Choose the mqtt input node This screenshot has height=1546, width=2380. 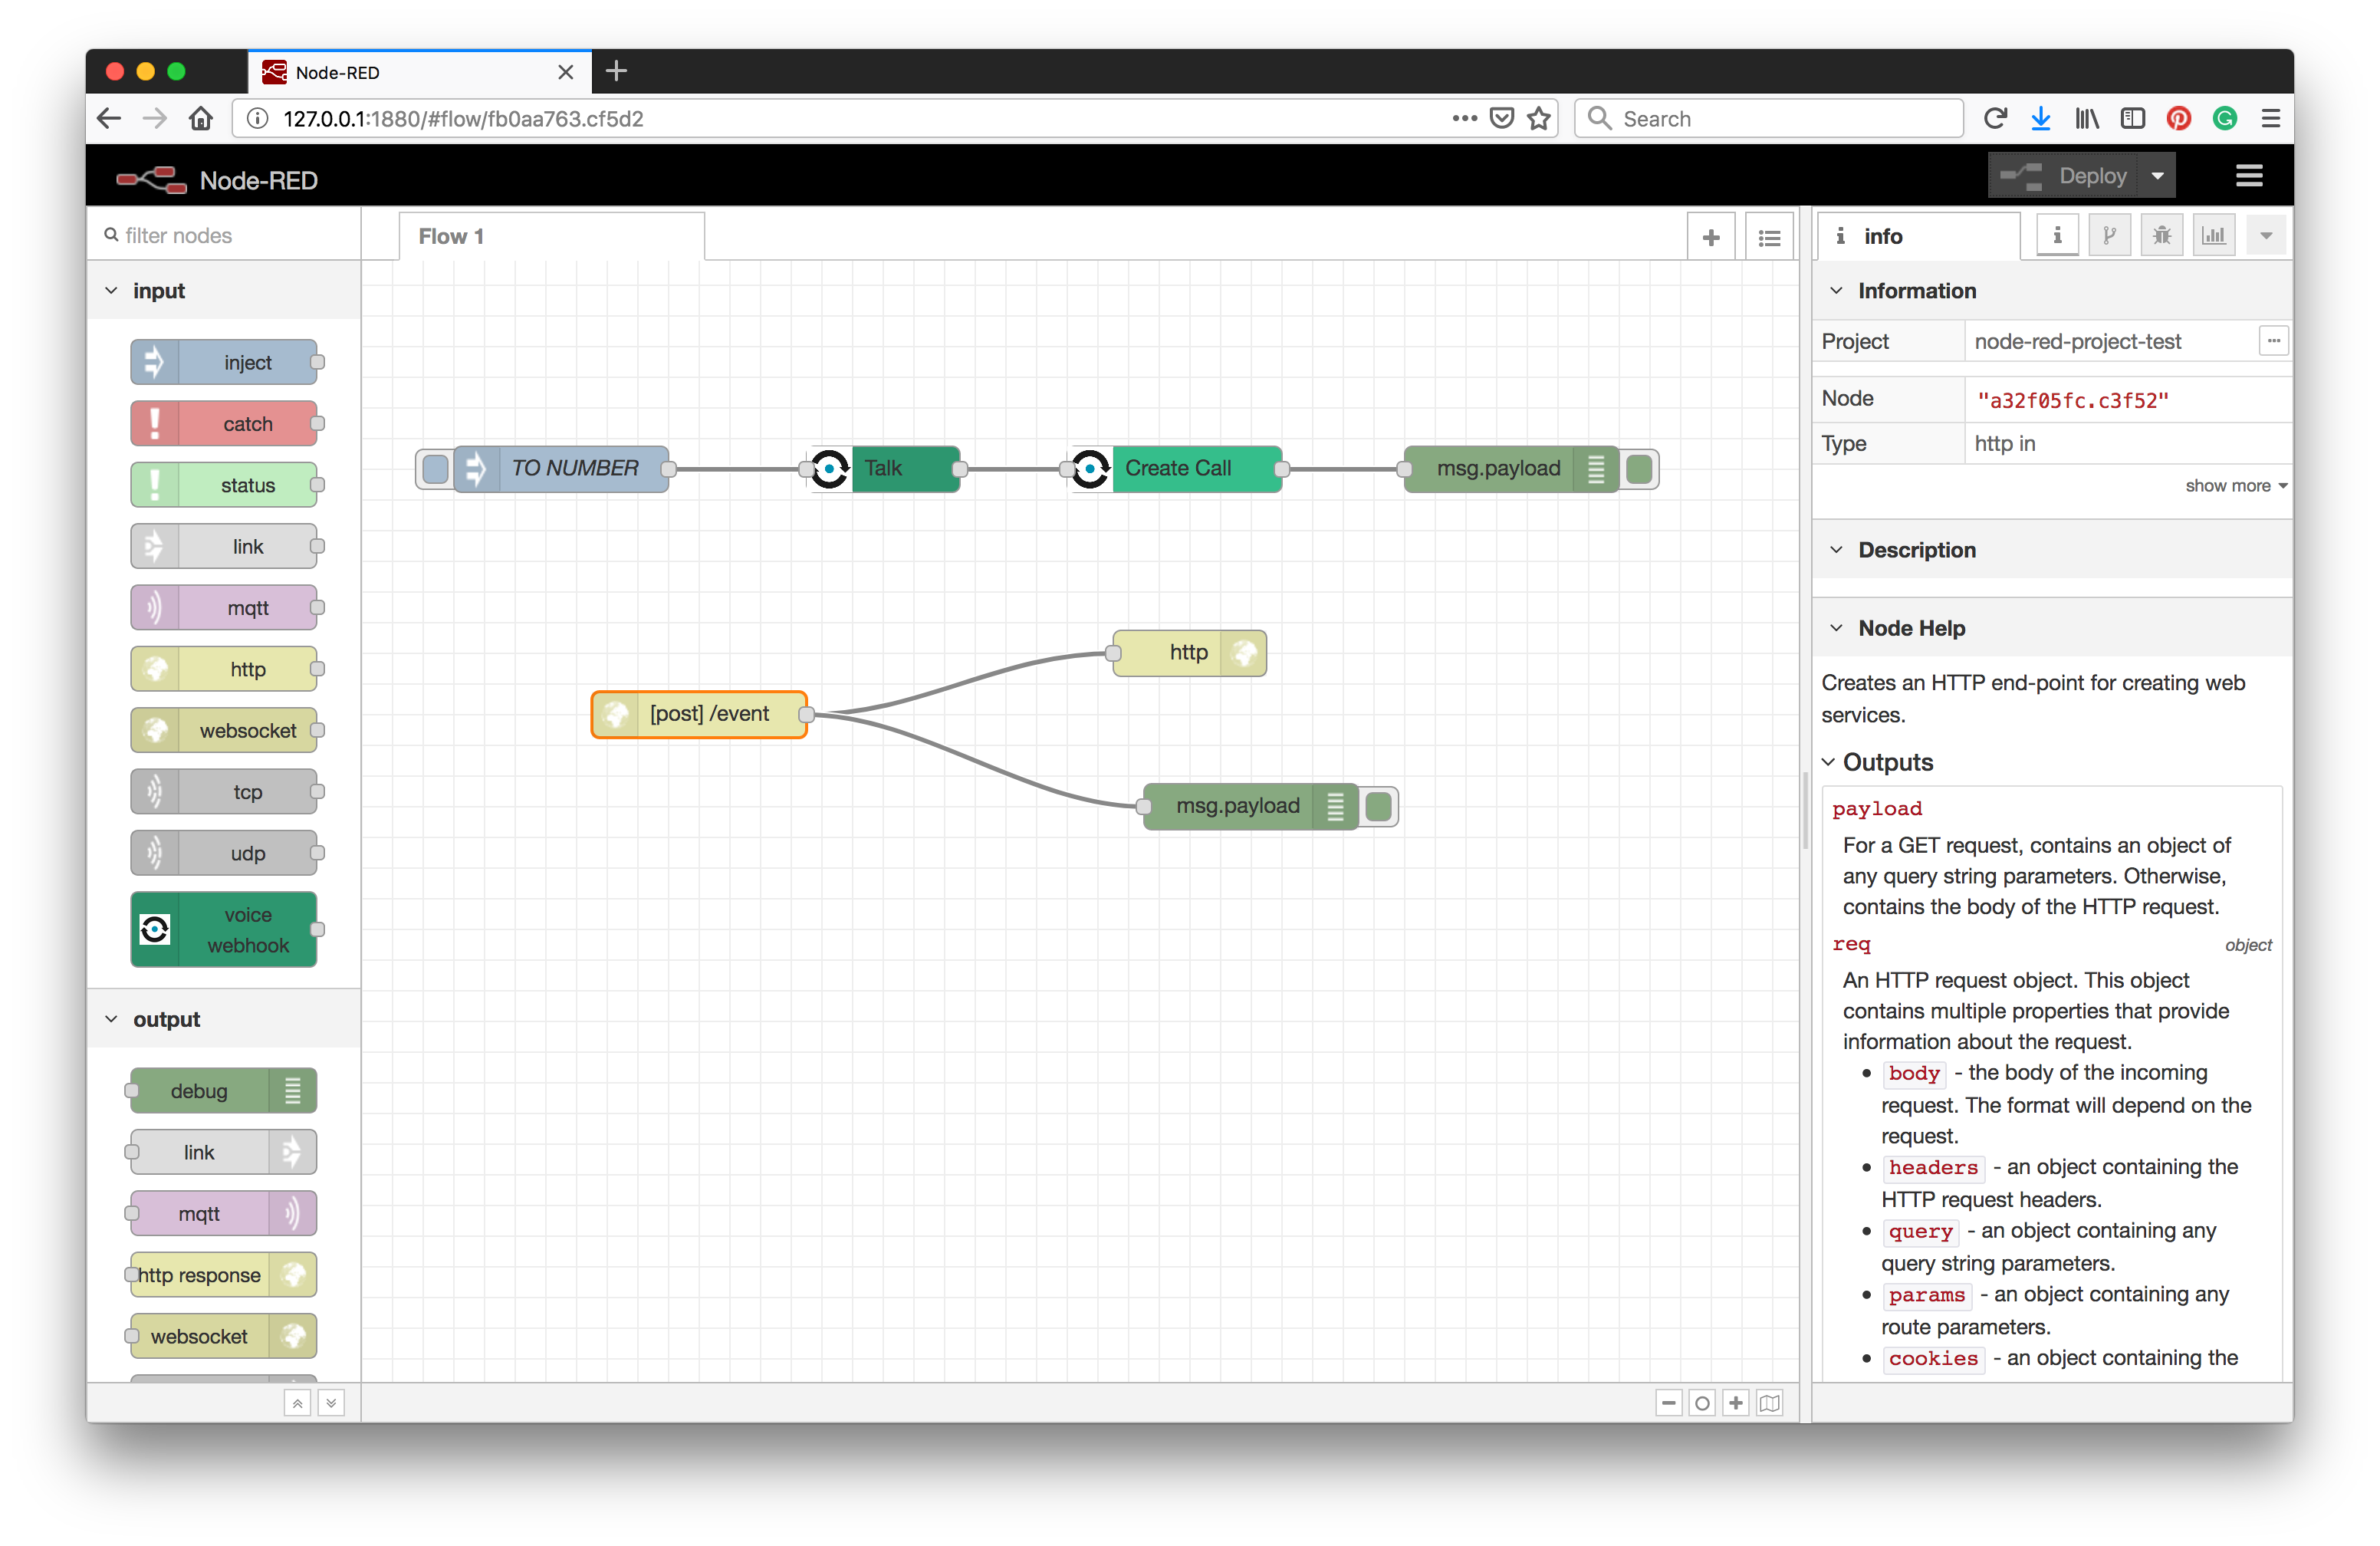point(224,608)
